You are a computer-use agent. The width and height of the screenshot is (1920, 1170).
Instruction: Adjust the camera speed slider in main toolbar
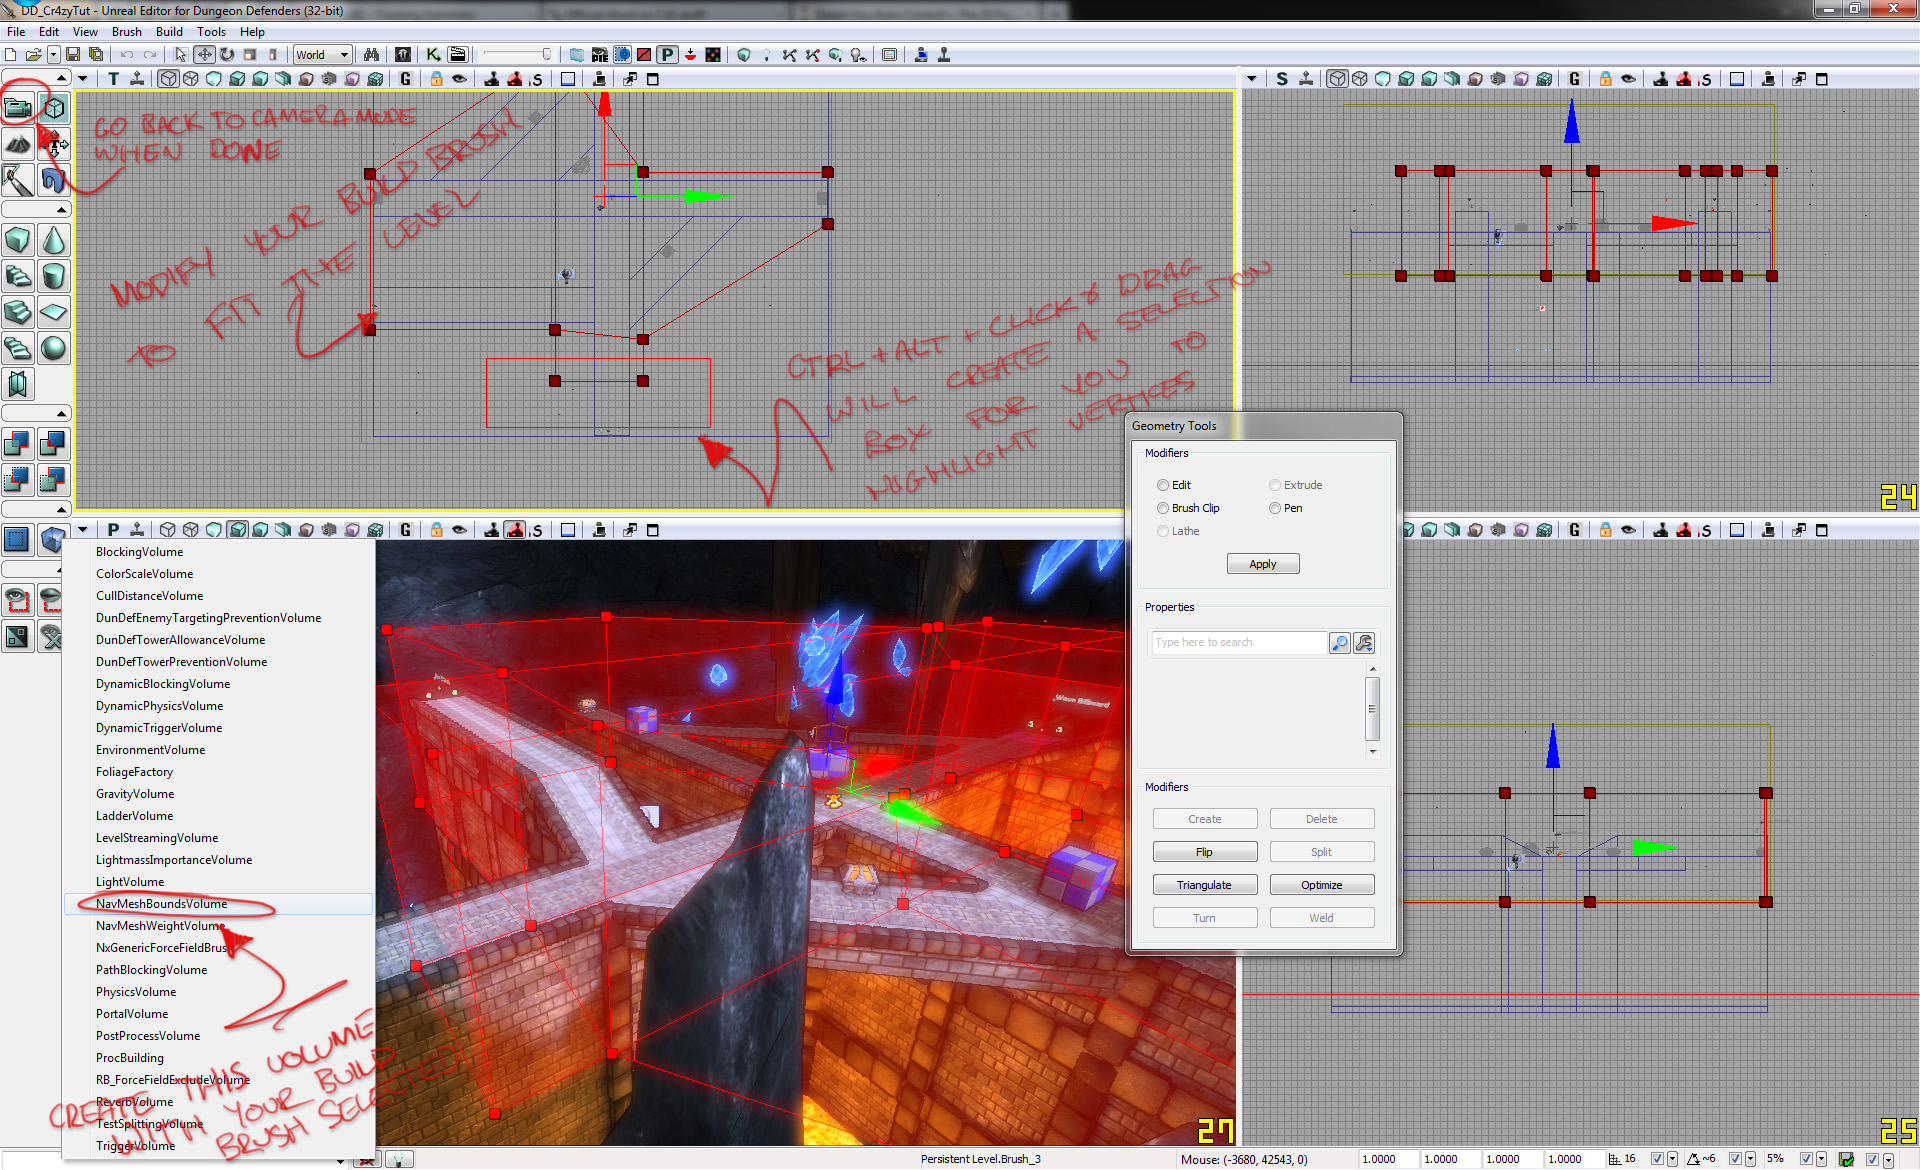point(516,54)
